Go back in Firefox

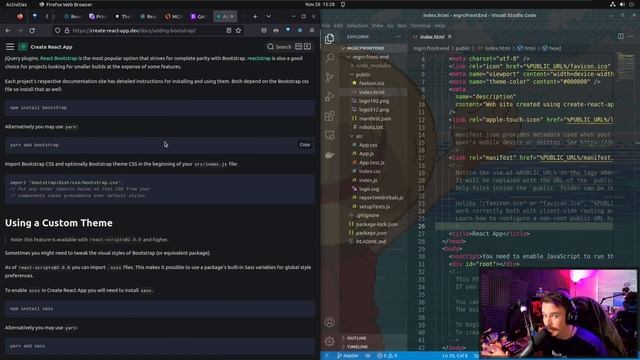tap(8, 30)
